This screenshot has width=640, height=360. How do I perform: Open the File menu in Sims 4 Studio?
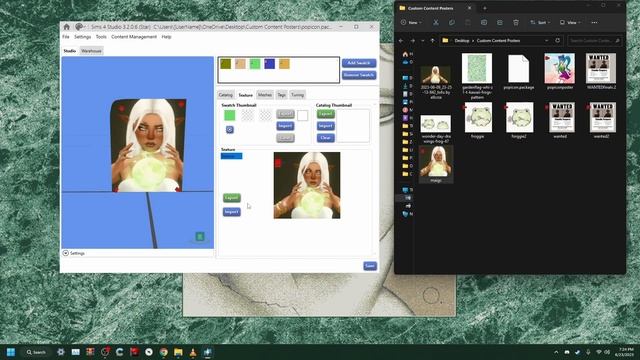[x=66, y=37]
